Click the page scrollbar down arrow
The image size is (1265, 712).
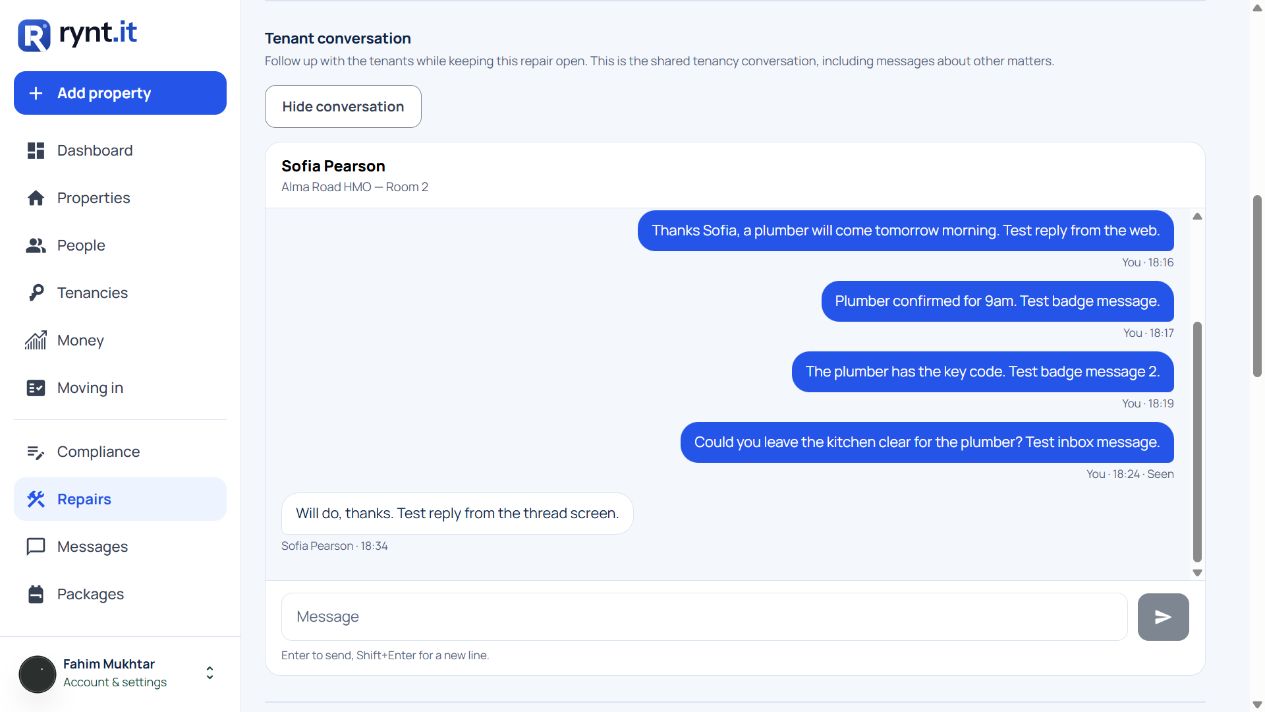pyautogui.click(x=1257, y=704)
